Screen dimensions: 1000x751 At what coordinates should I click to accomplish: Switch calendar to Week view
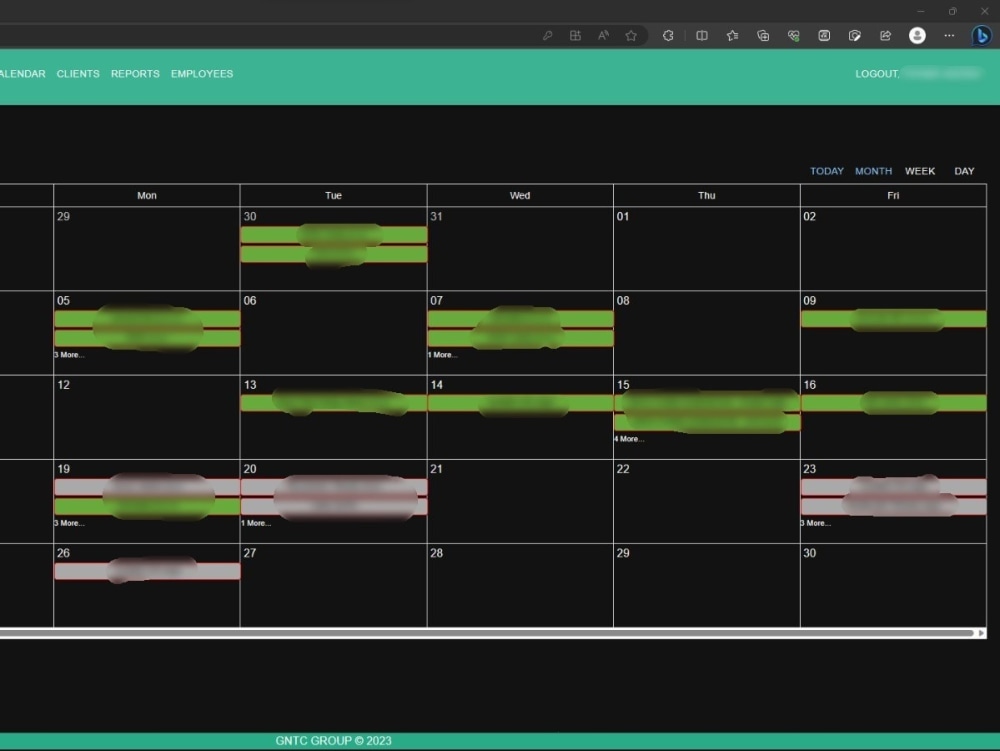(x=920, y=171)
